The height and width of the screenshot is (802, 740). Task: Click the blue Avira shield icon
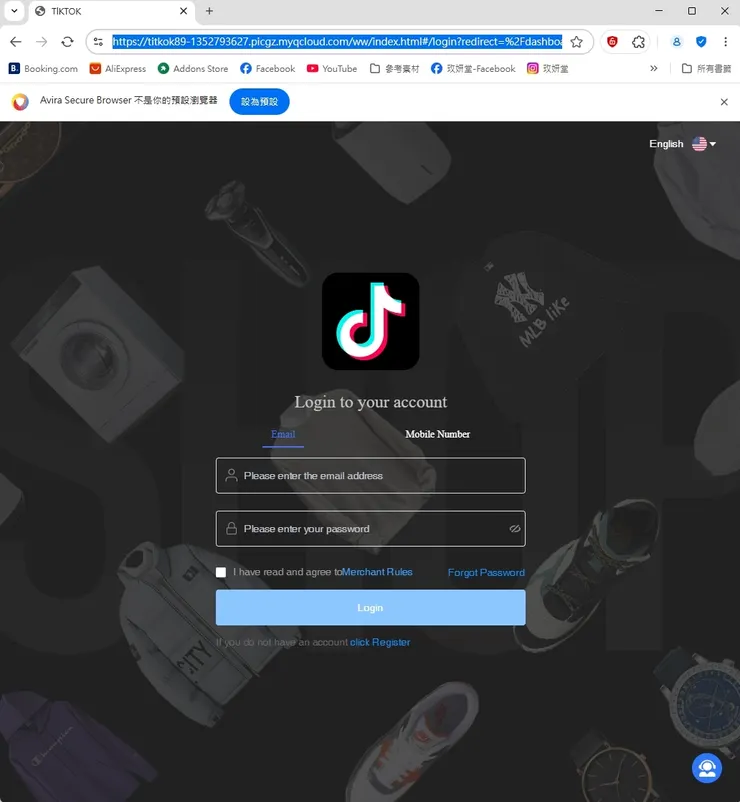[x=701, y=42]
